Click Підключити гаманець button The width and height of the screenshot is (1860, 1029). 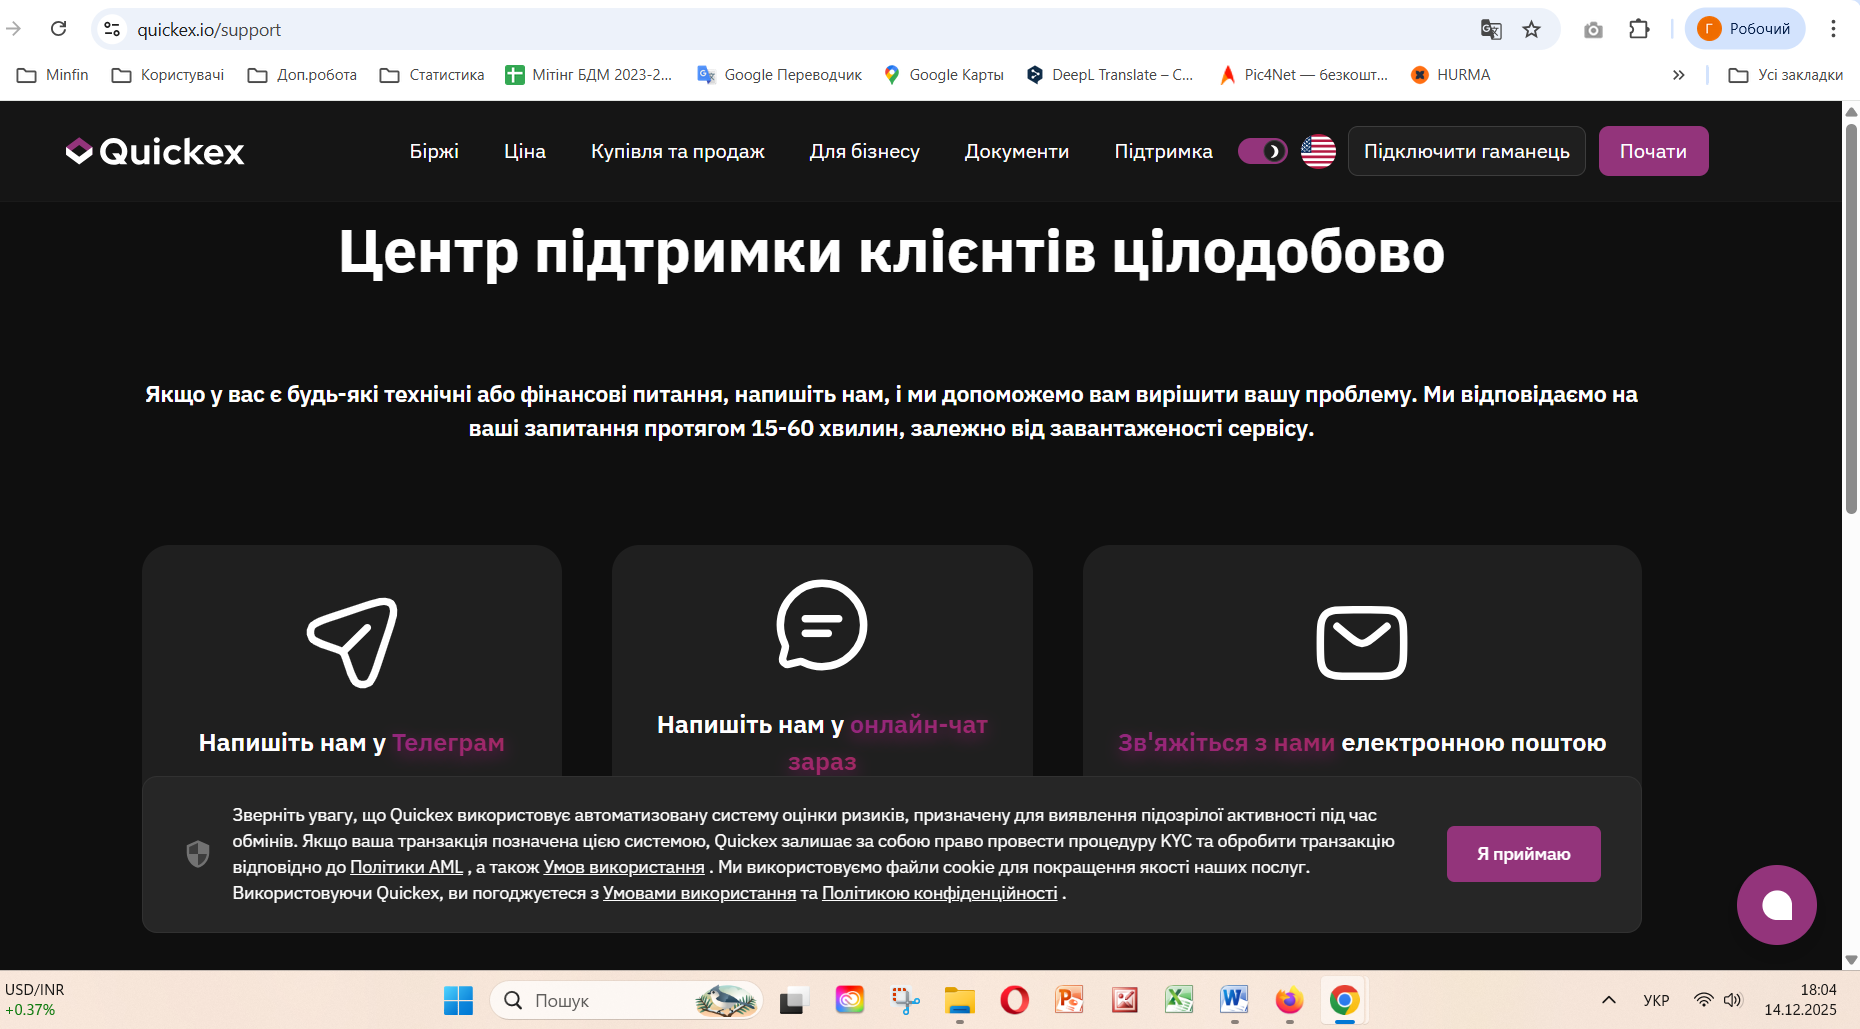click(x=1467, y=151)
